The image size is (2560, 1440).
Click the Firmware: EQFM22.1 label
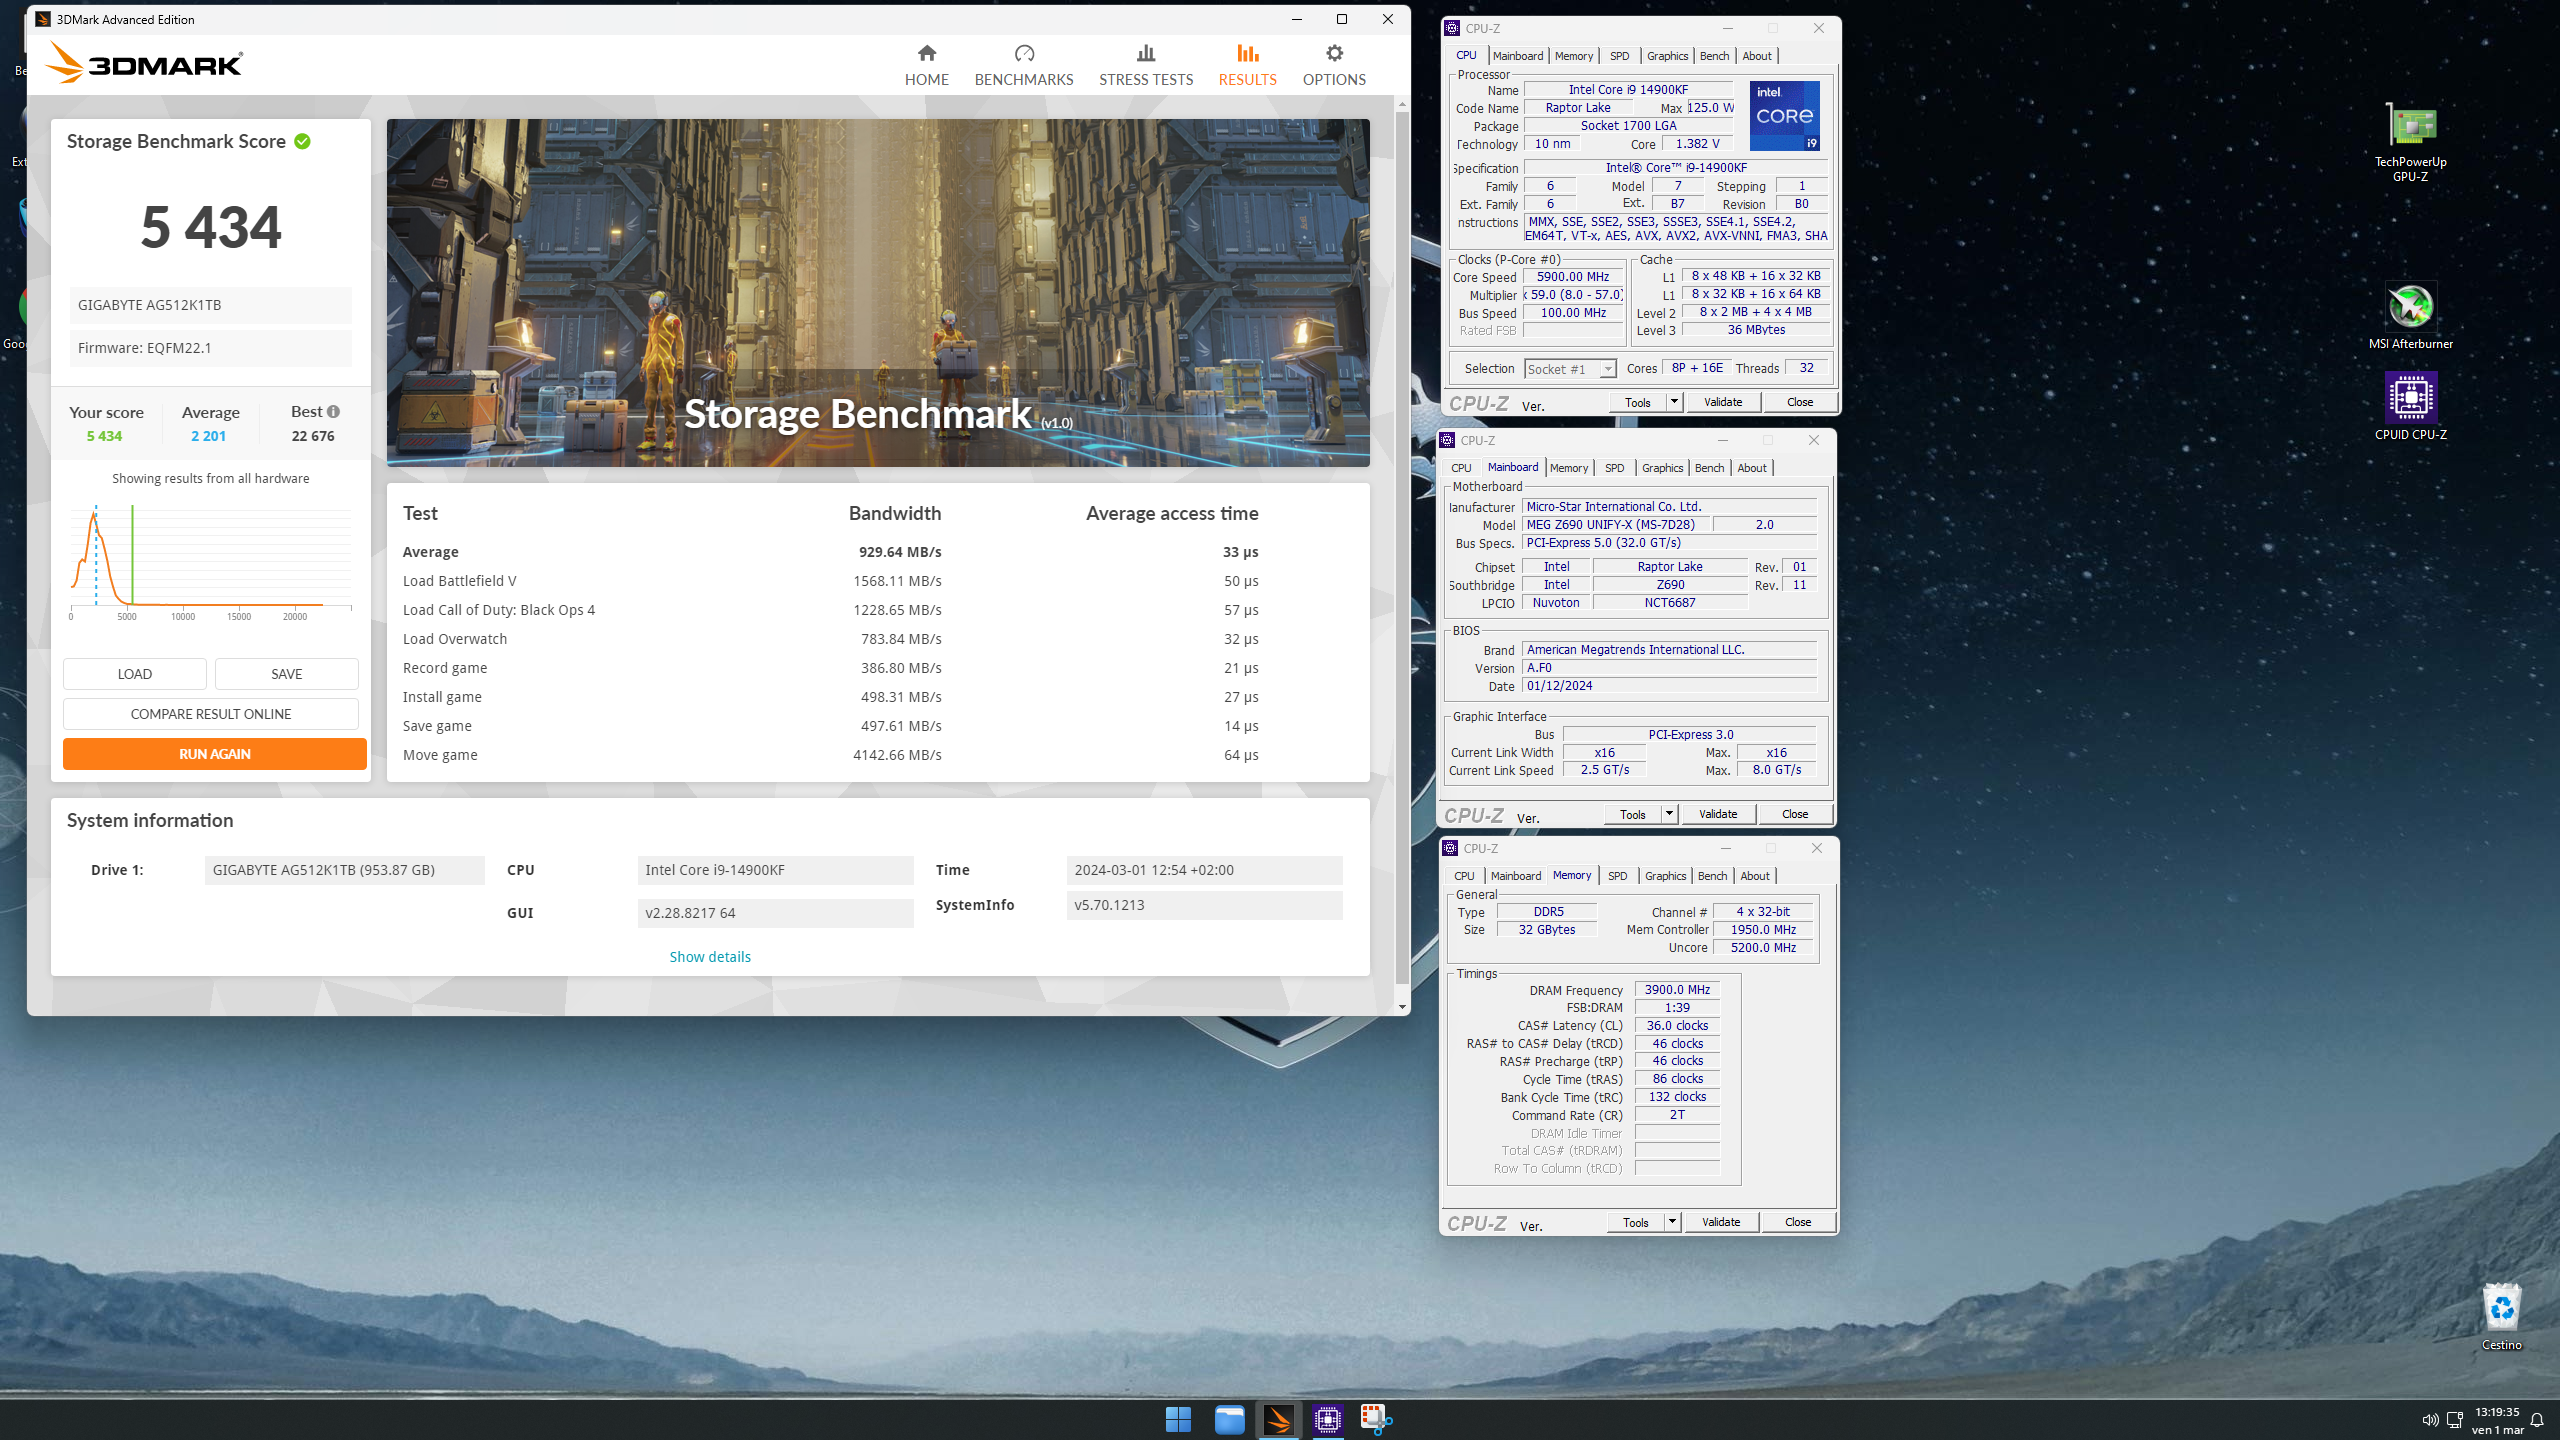click(211, 348)
